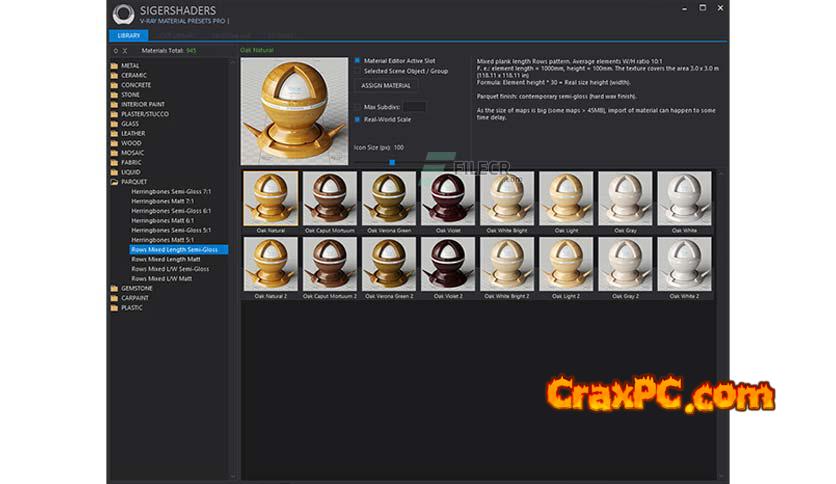Image resolution: width=836 pixels, height=484 pixels.
Task: Click the CARPAINT folder icon
Action: (x=114, y=298)
